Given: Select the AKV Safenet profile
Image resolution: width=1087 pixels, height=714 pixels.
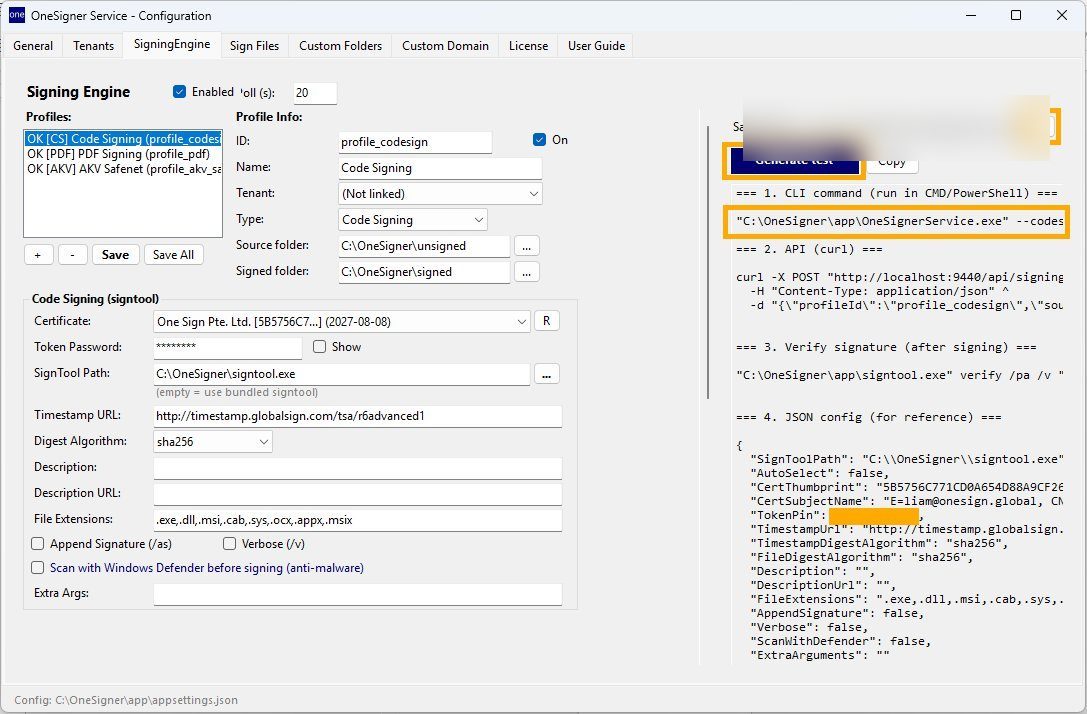Looking at the screenshot, I should pyautogui.click(x=123, y=168).
